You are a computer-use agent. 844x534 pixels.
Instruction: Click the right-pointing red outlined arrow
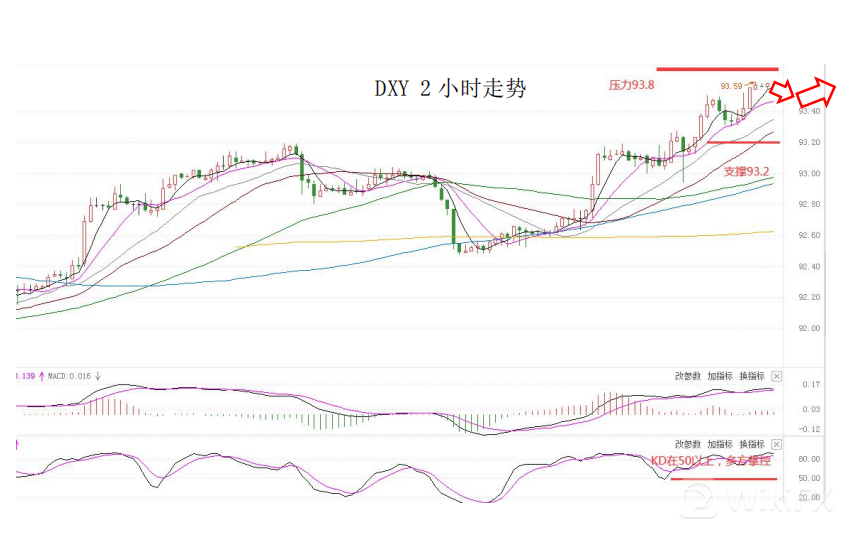click(823, 93)
